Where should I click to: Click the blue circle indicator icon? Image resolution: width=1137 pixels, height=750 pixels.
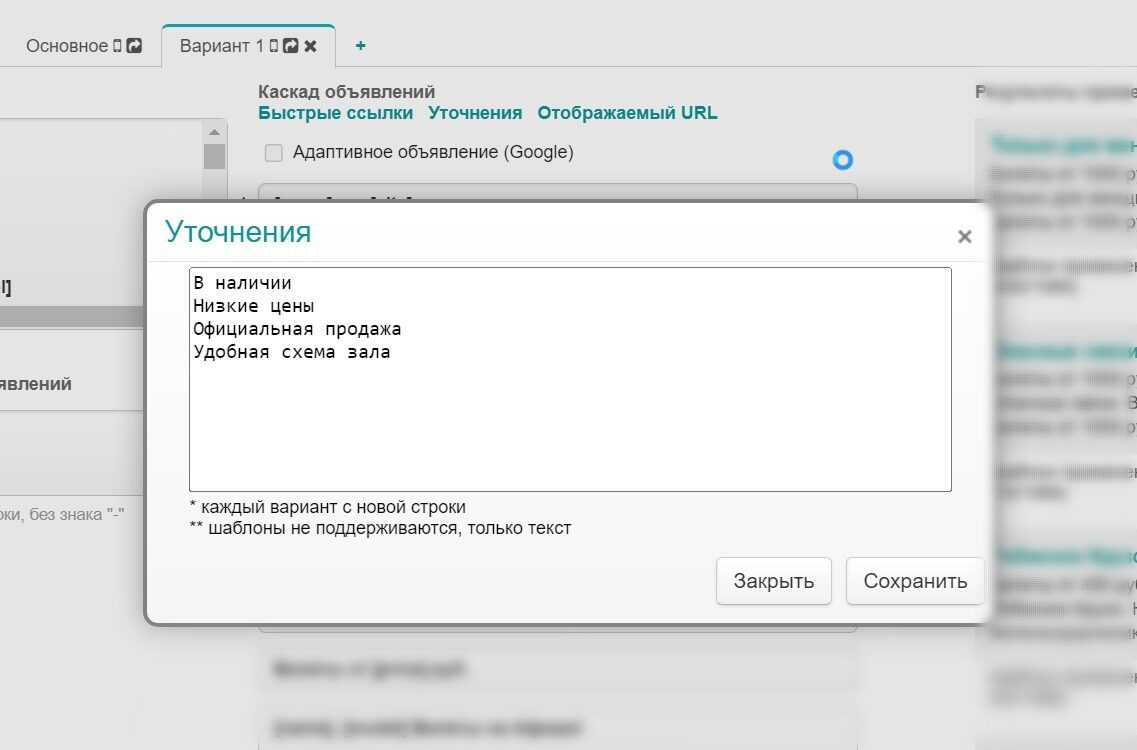point(843,160)
